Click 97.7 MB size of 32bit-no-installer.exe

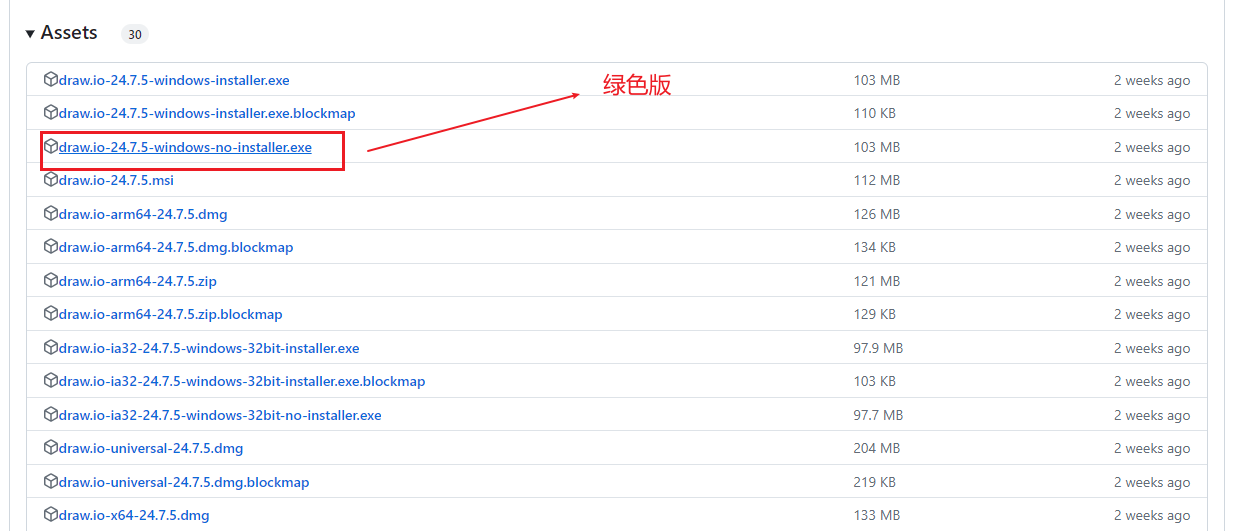tap(878, 415)
